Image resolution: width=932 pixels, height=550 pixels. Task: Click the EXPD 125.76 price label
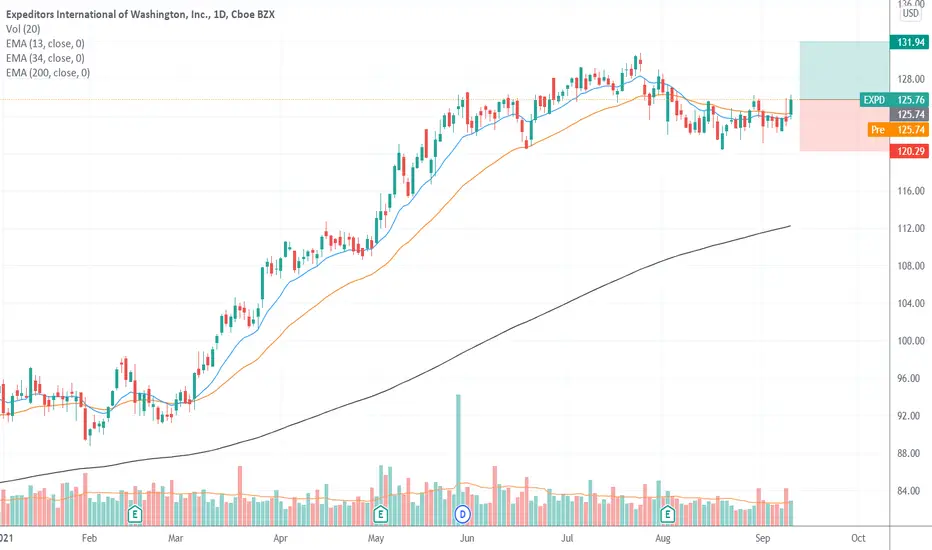pyautogui.click(x=894, y=100)
